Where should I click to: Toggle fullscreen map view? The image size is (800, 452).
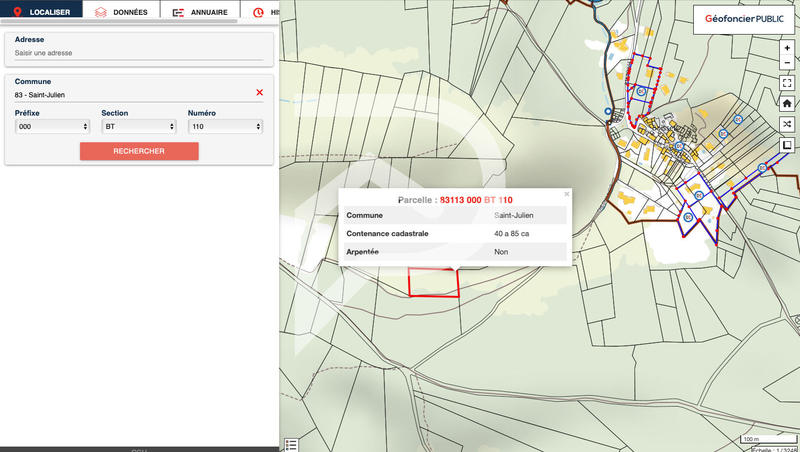(787, 83)
